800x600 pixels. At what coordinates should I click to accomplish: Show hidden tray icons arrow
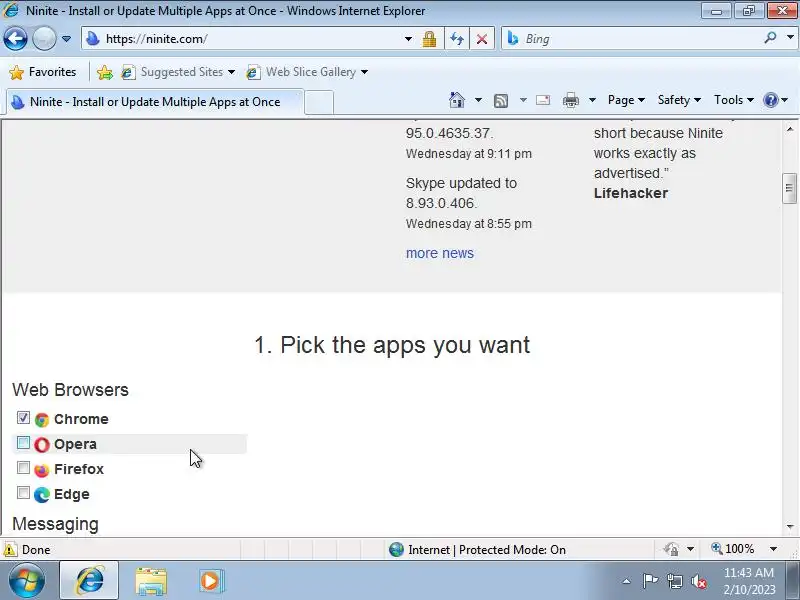[627, 581]
